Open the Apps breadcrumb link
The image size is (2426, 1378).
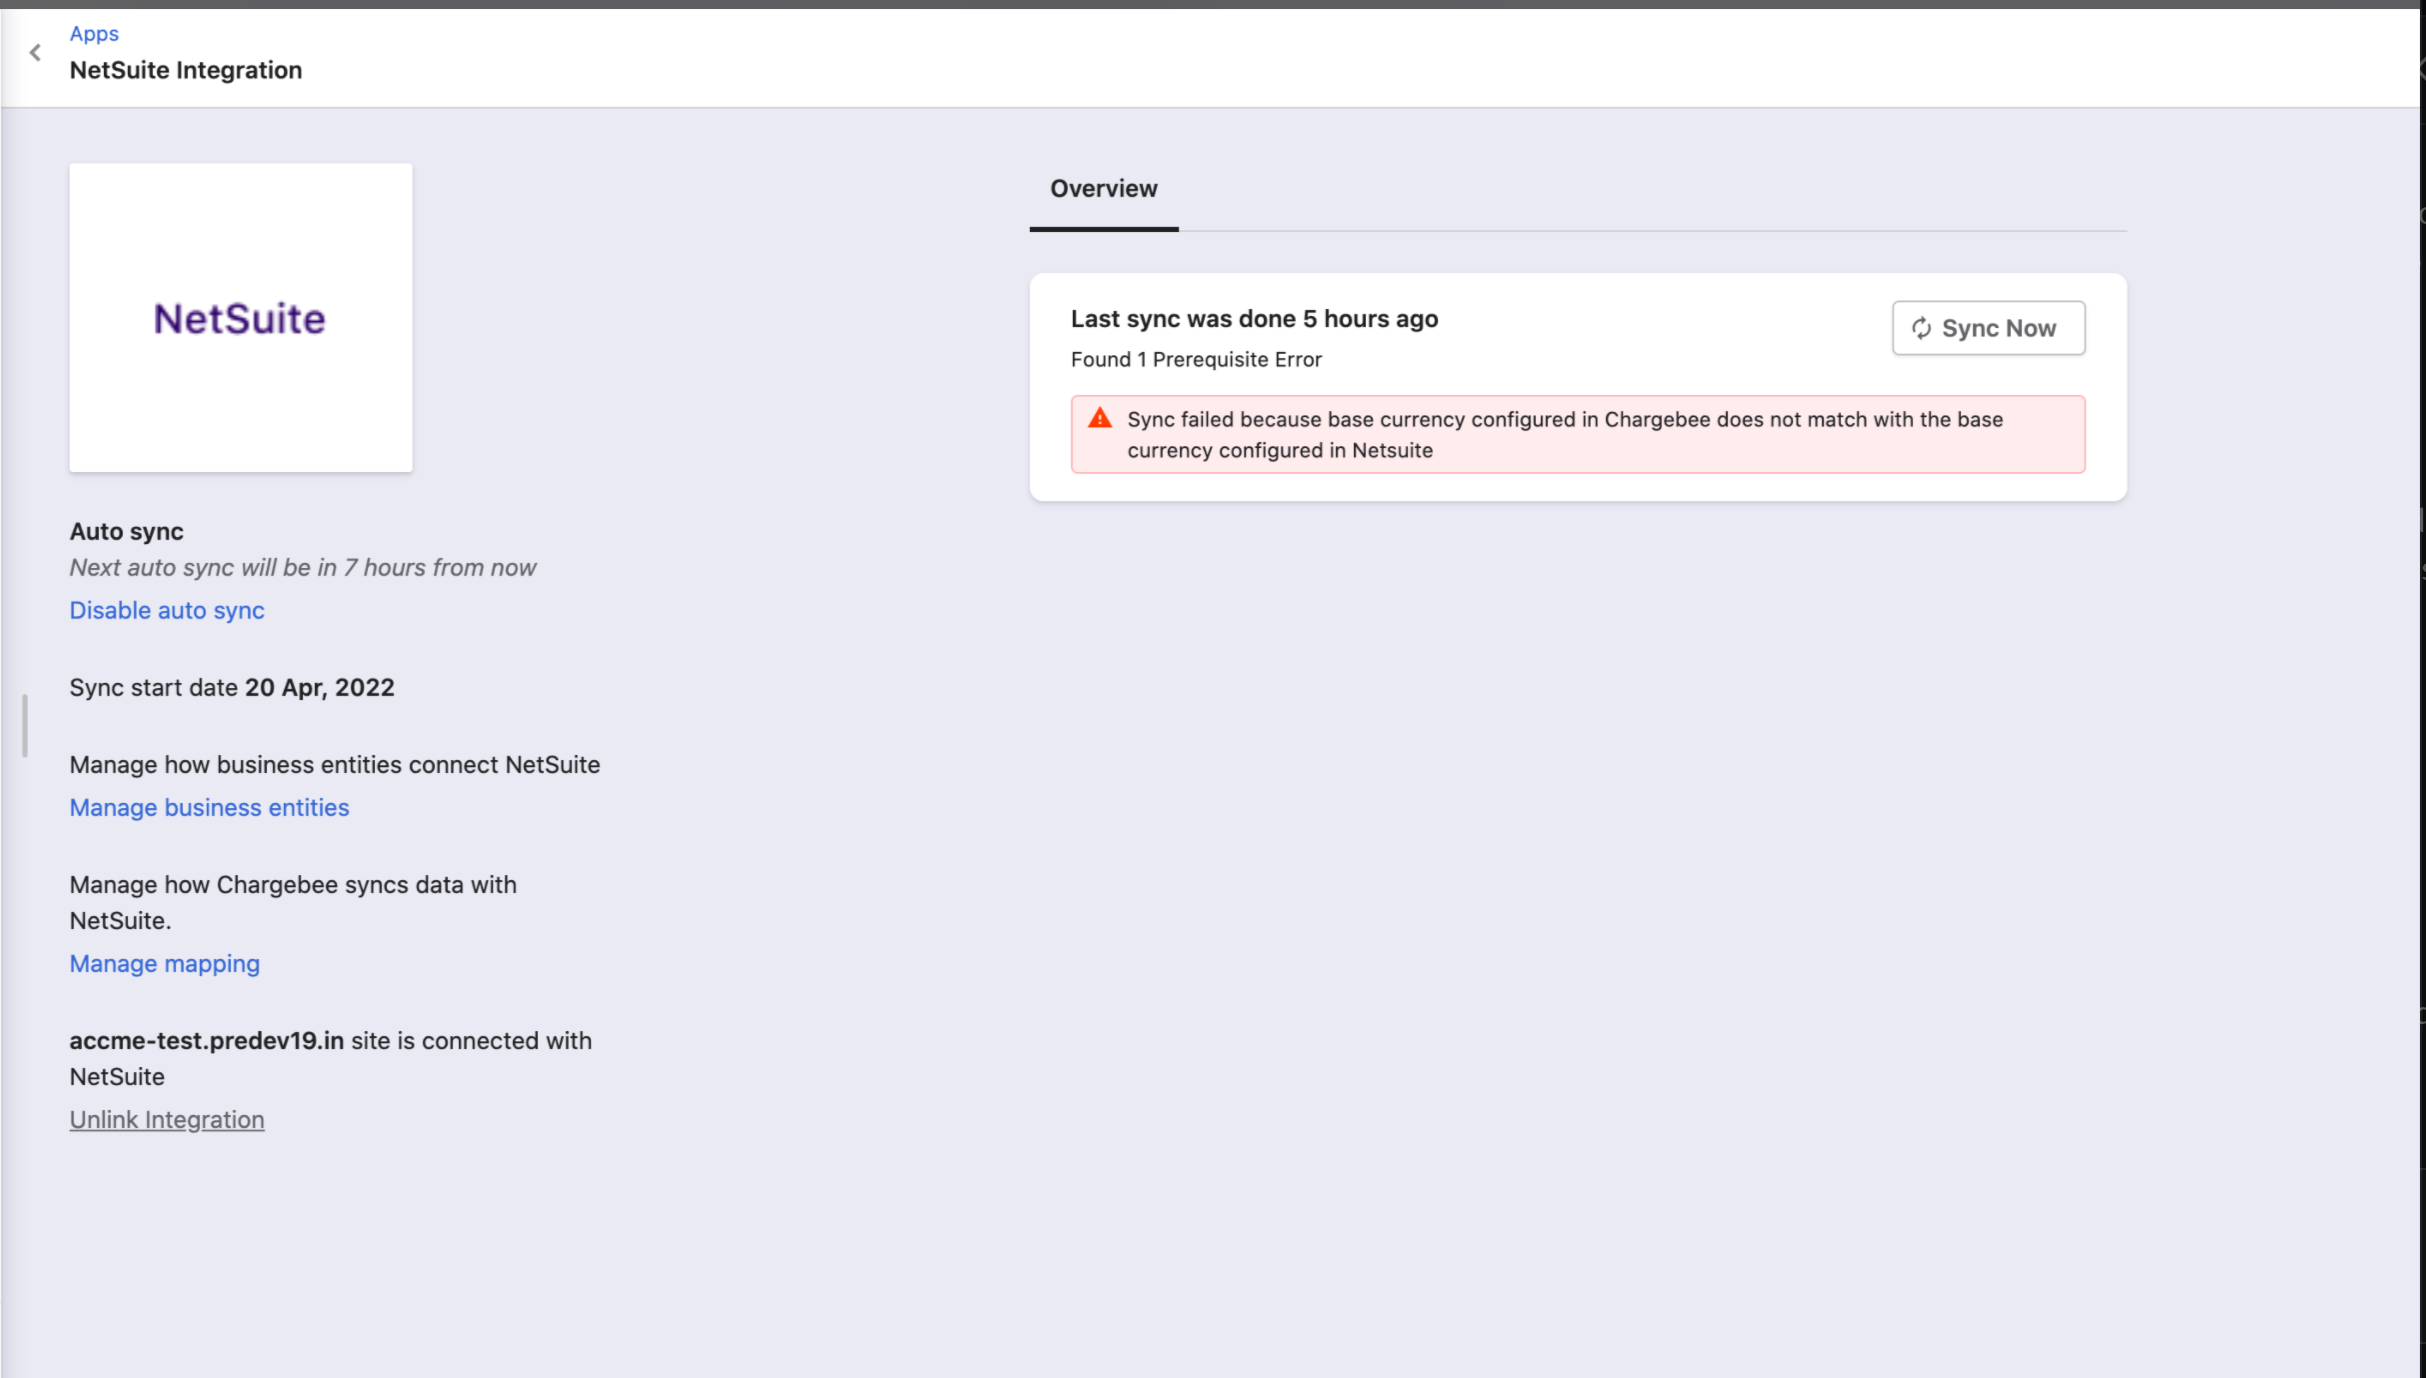94,34
